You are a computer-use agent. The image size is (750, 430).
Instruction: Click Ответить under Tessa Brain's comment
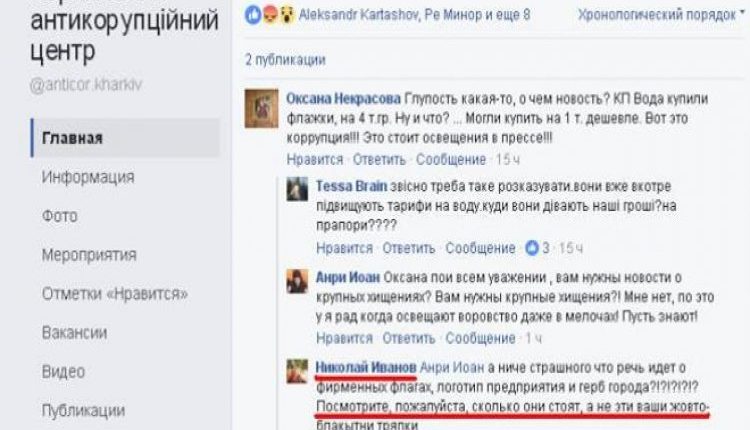click(408, 248)
